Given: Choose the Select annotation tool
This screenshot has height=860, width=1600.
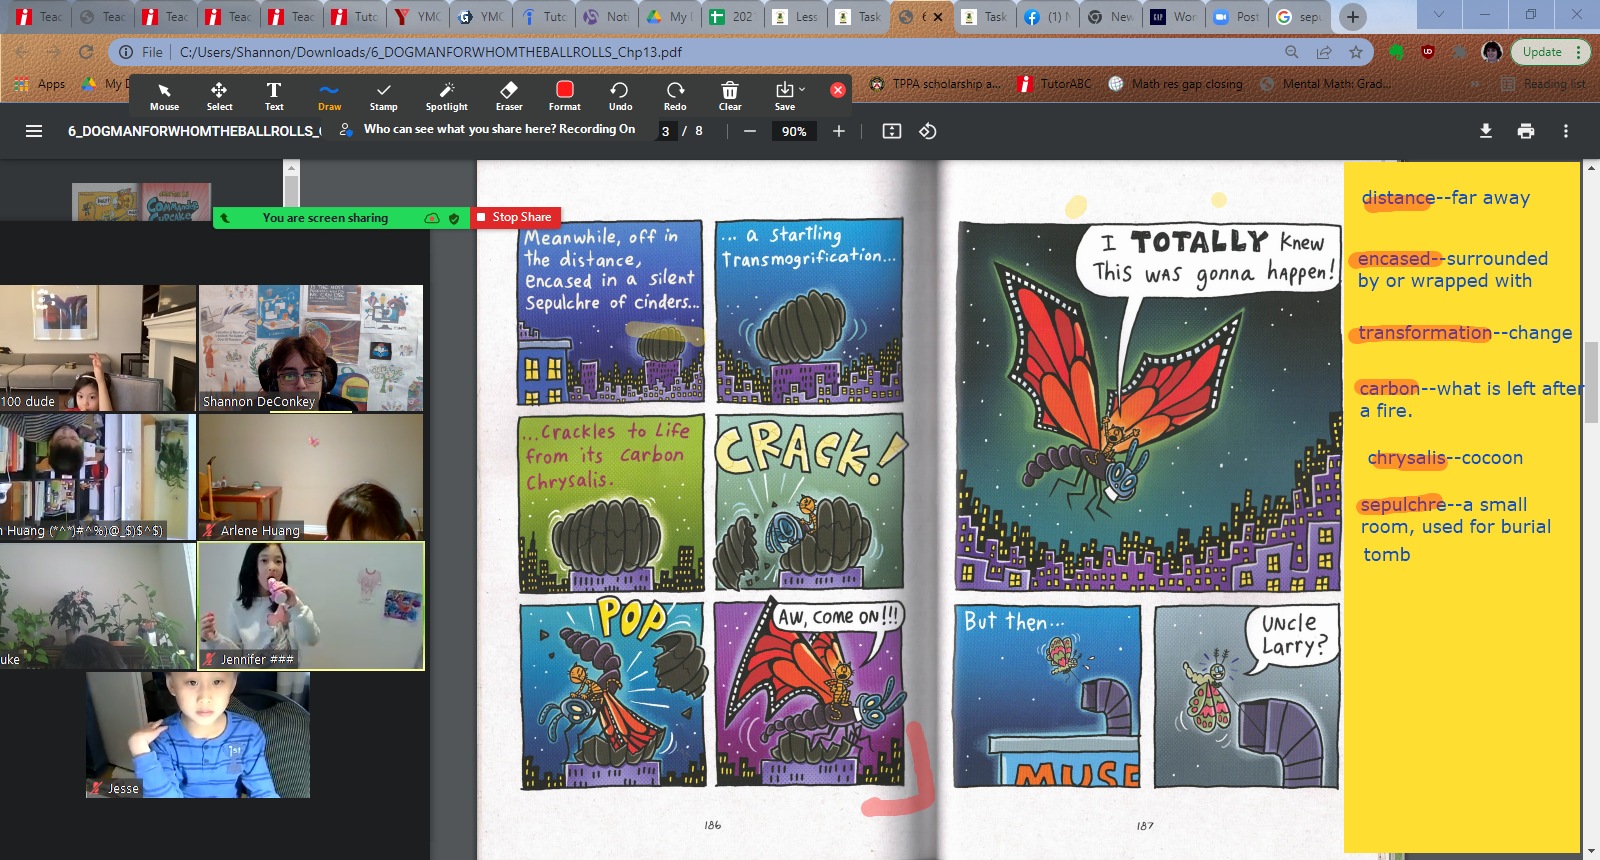Looking at the screenshot, I should pyautogui.click(x=219, y=96).
